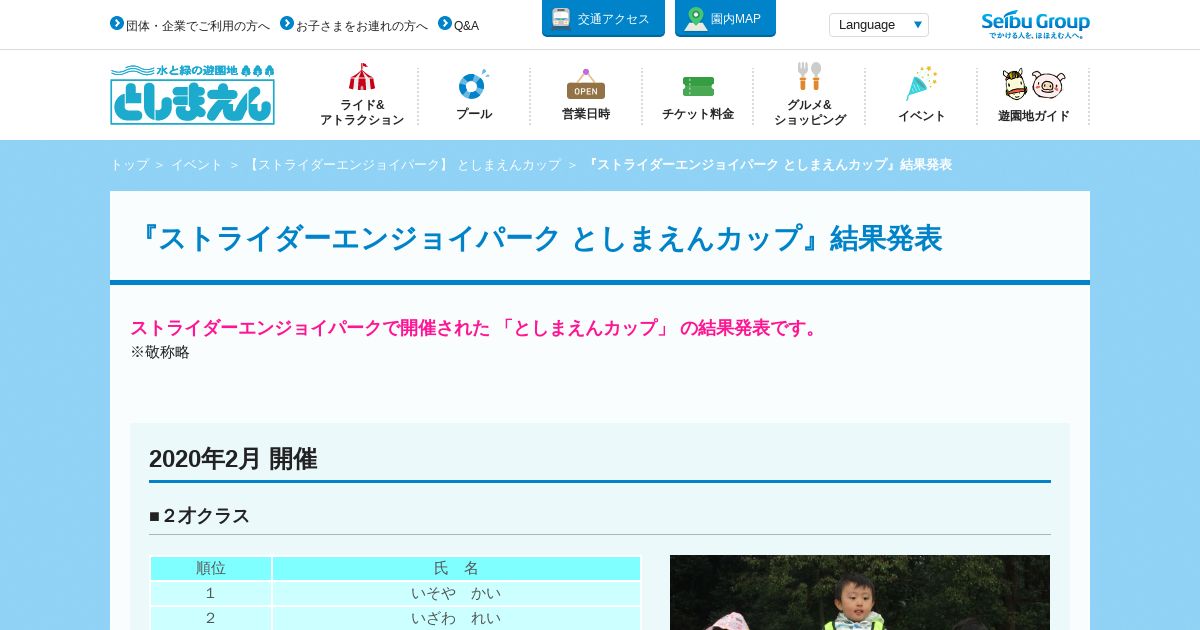Select ライド&アトラクション menu label
The width and height of the screenshot is (1200, 630).
[x=362, y=112]
